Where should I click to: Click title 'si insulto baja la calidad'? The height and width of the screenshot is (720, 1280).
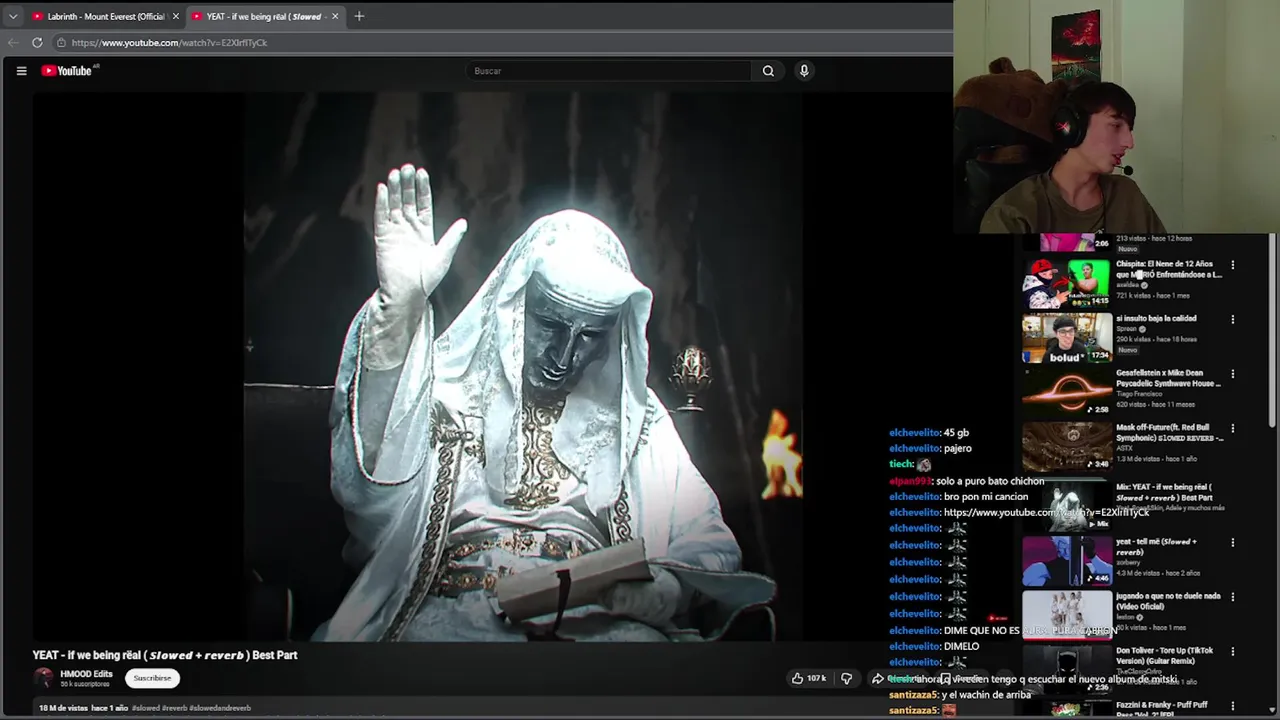click(1156, 319)
